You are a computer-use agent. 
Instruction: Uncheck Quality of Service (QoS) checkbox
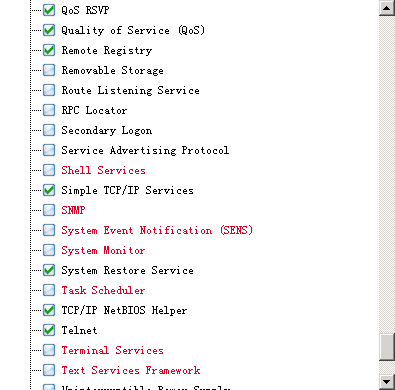click(x=49, y=30)
